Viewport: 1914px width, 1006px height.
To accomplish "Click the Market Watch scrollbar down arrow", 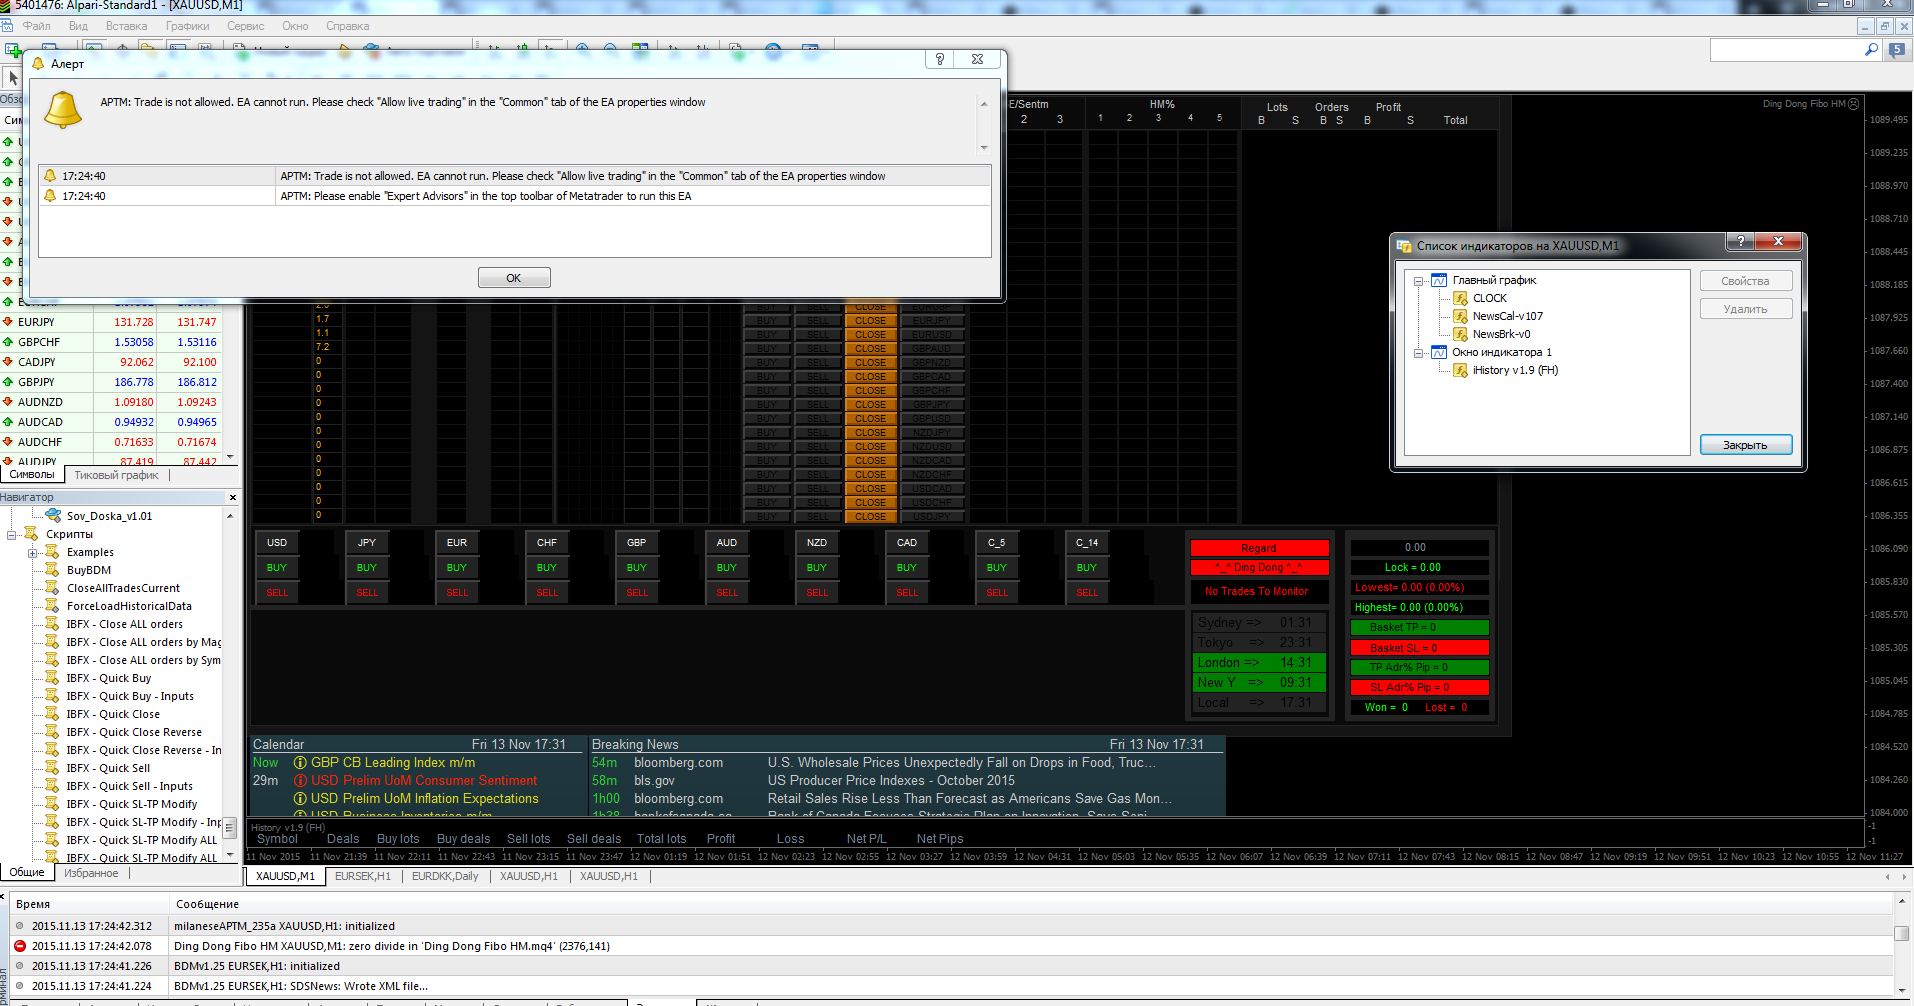I will coord(230,457).
